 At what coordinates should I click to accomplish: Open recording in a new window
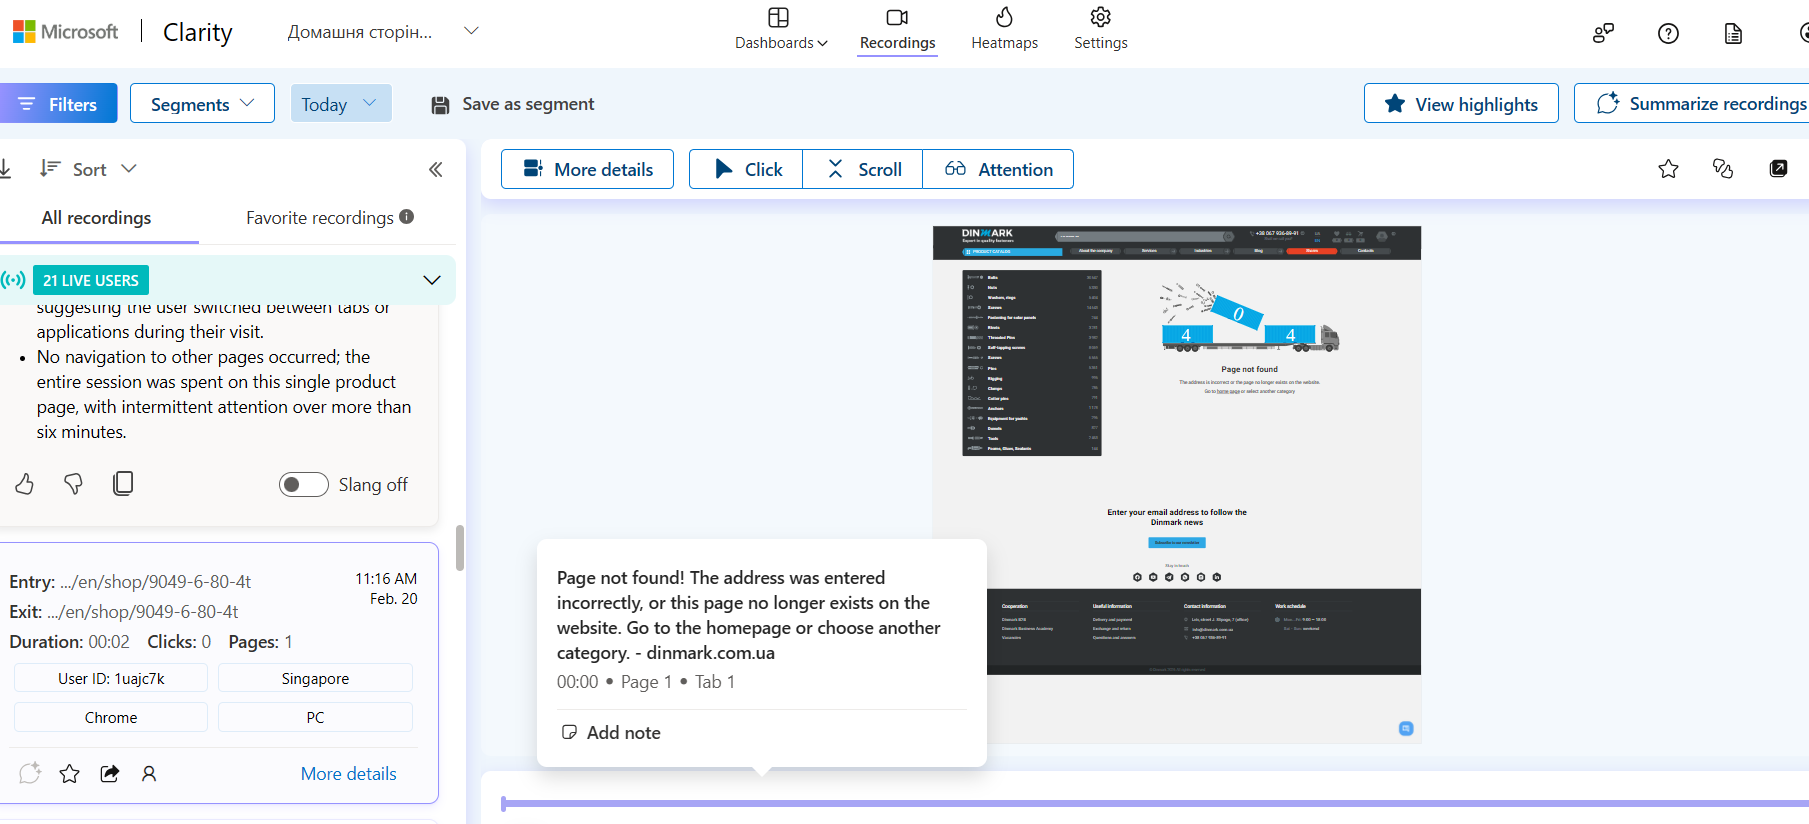coord(1778,169)
